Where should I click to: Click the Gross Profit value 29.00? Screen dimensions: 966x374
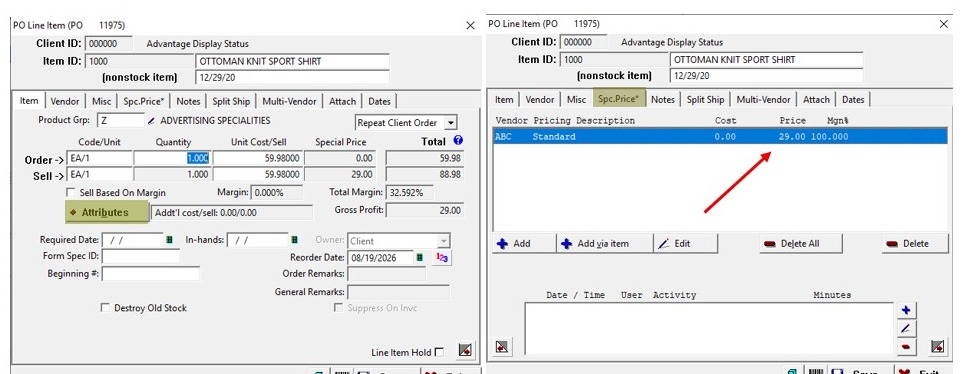pyautogui.click(x=425, y=210)
